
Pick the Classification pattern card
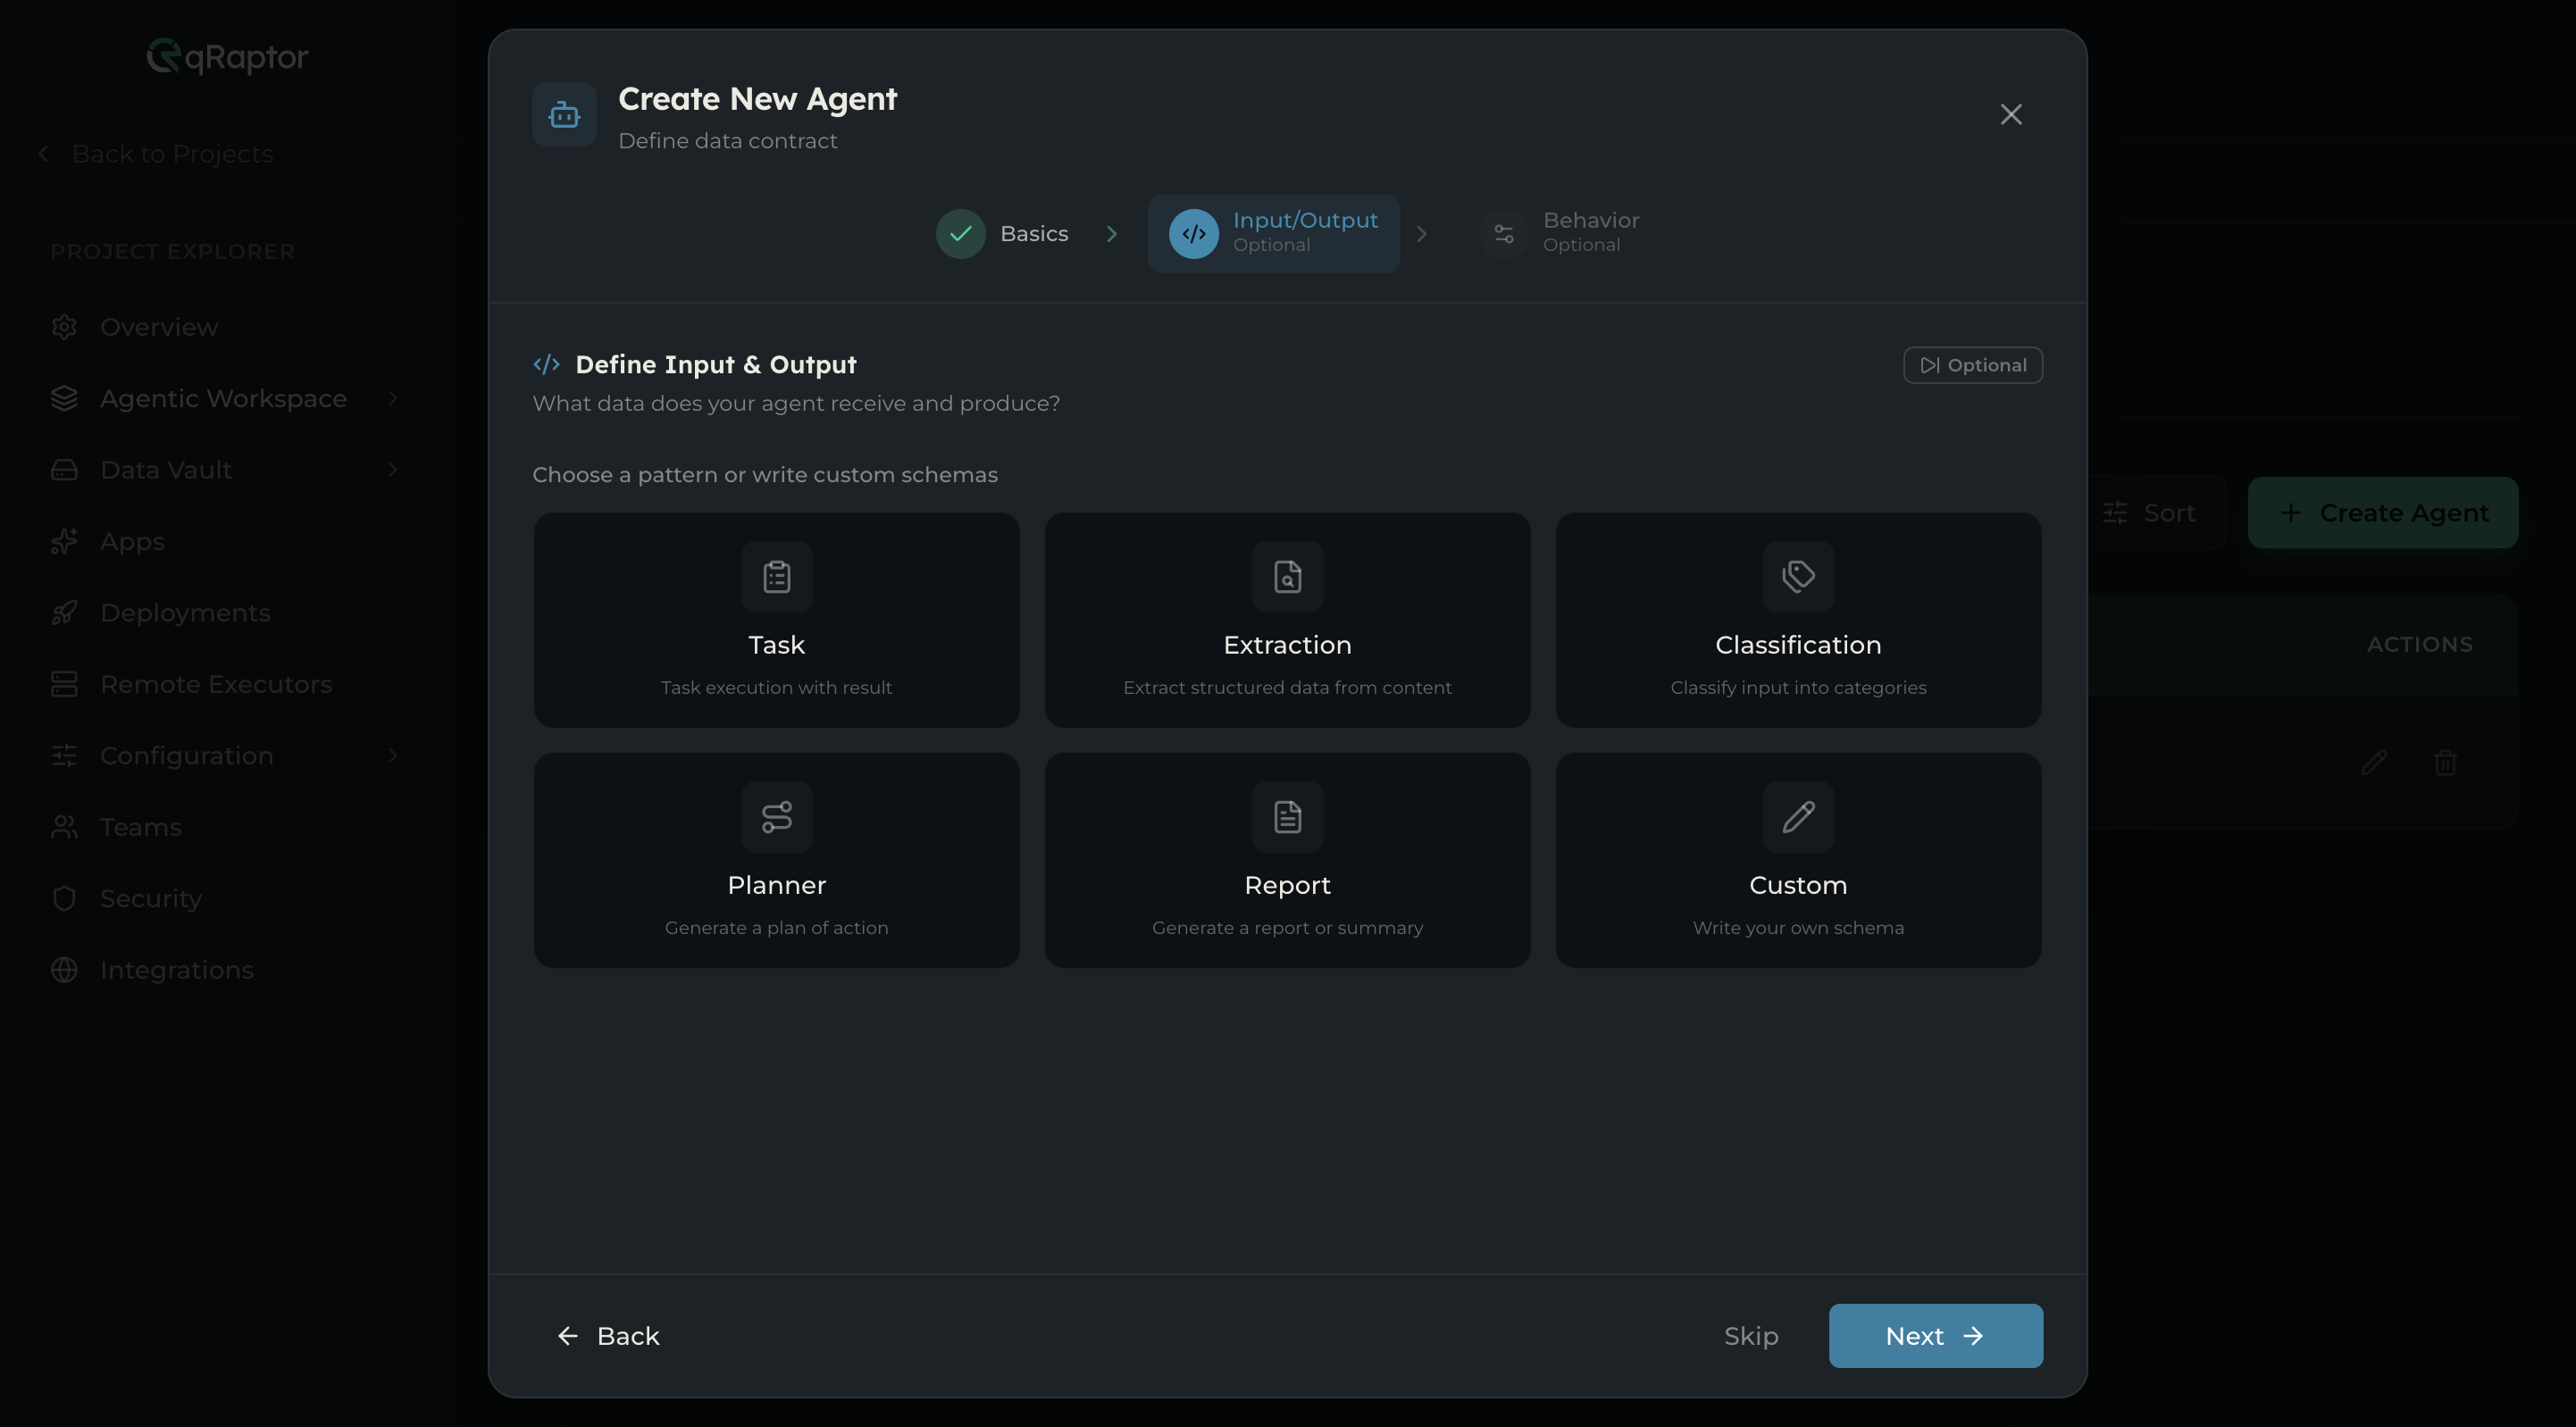pyautogui.click(x=1798, y=620)
